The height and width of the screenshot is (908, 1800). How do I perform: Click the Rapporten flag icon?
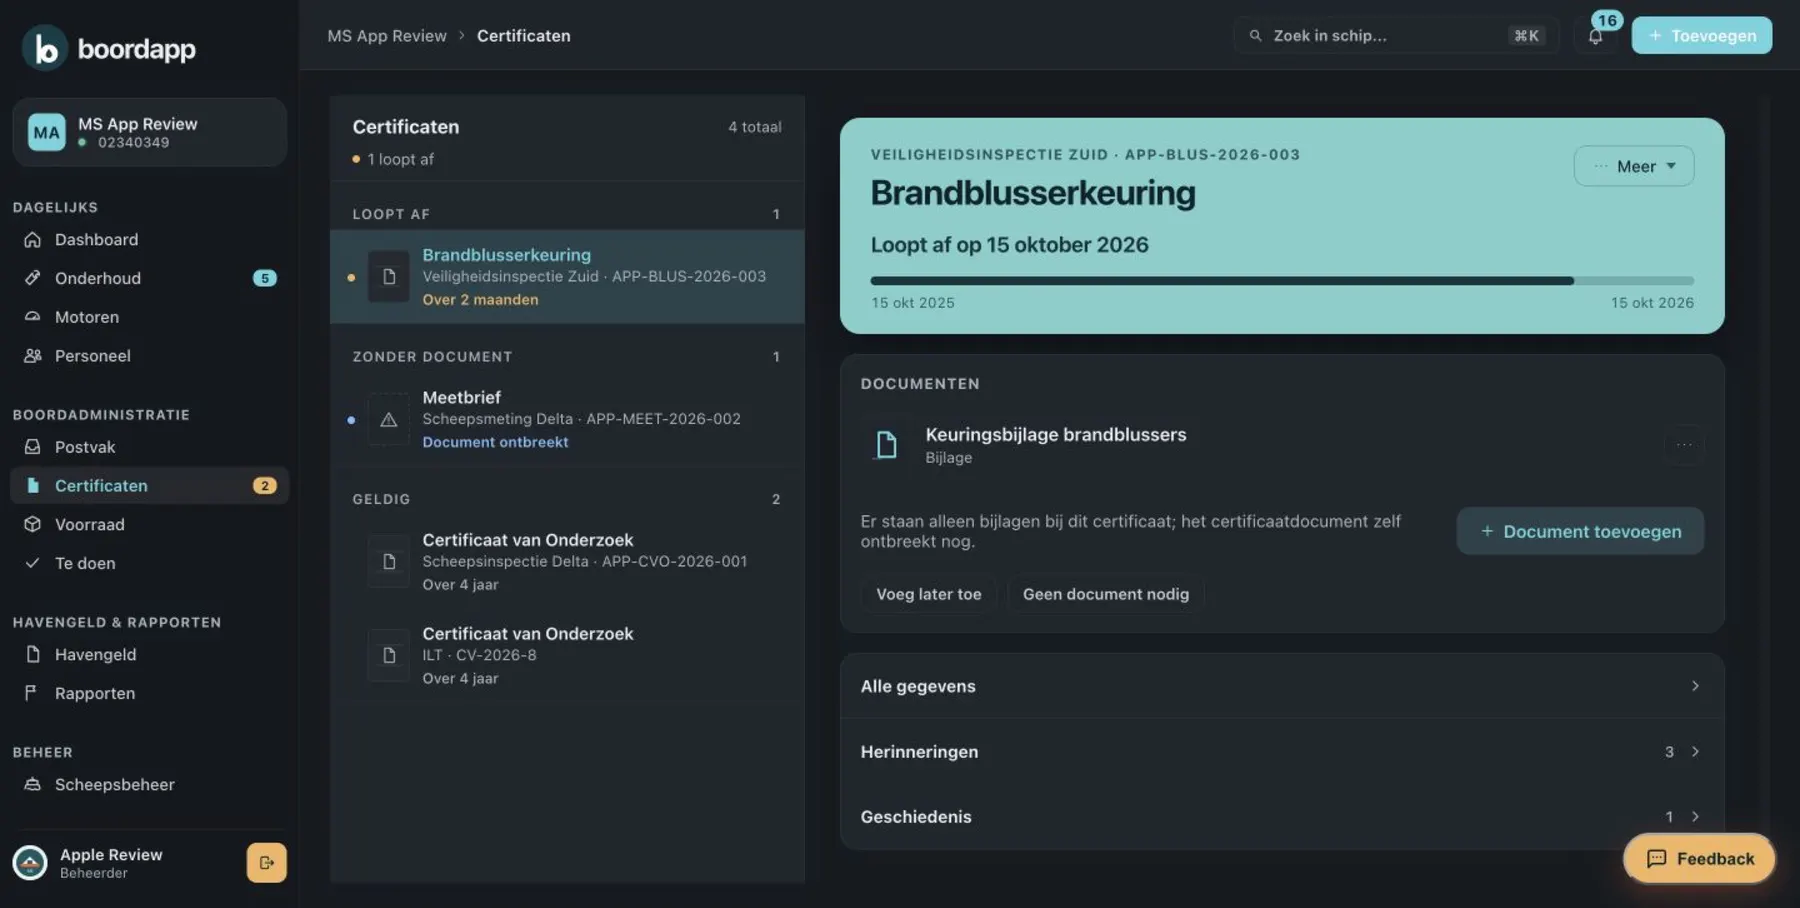tap(31, 693)
